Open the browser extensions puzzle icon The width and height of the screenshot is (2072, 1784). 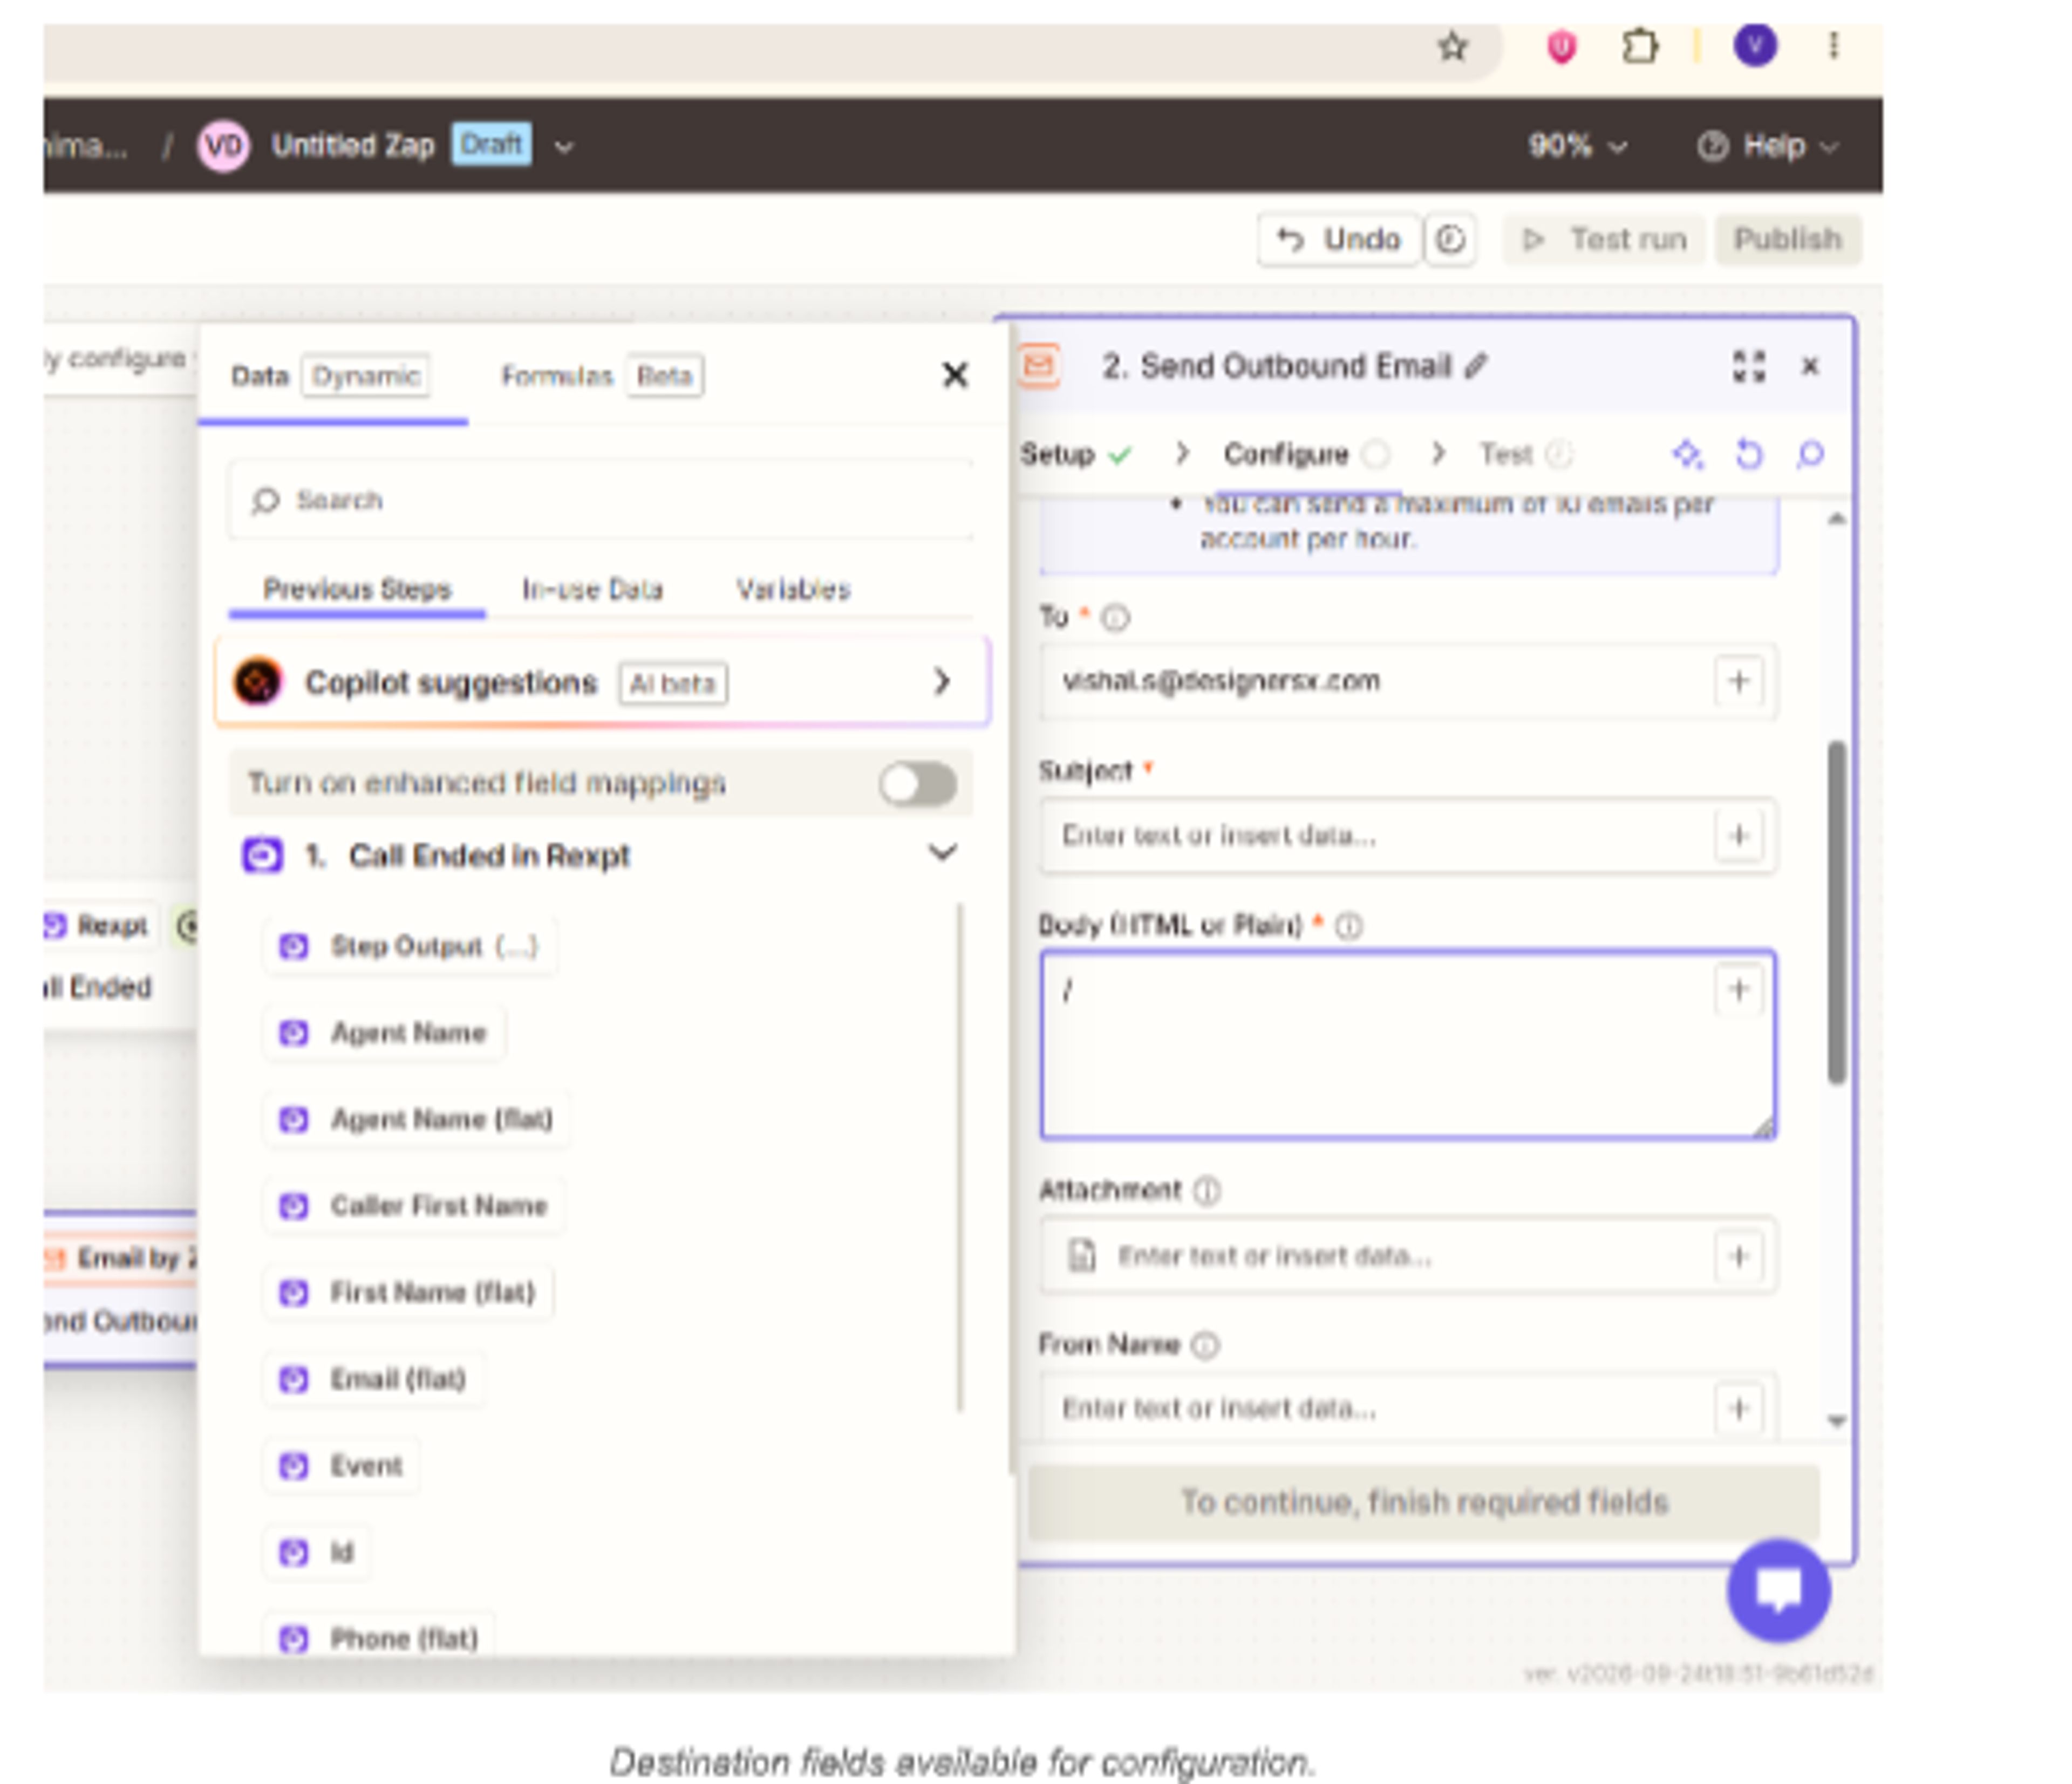tap(1640, 46)
